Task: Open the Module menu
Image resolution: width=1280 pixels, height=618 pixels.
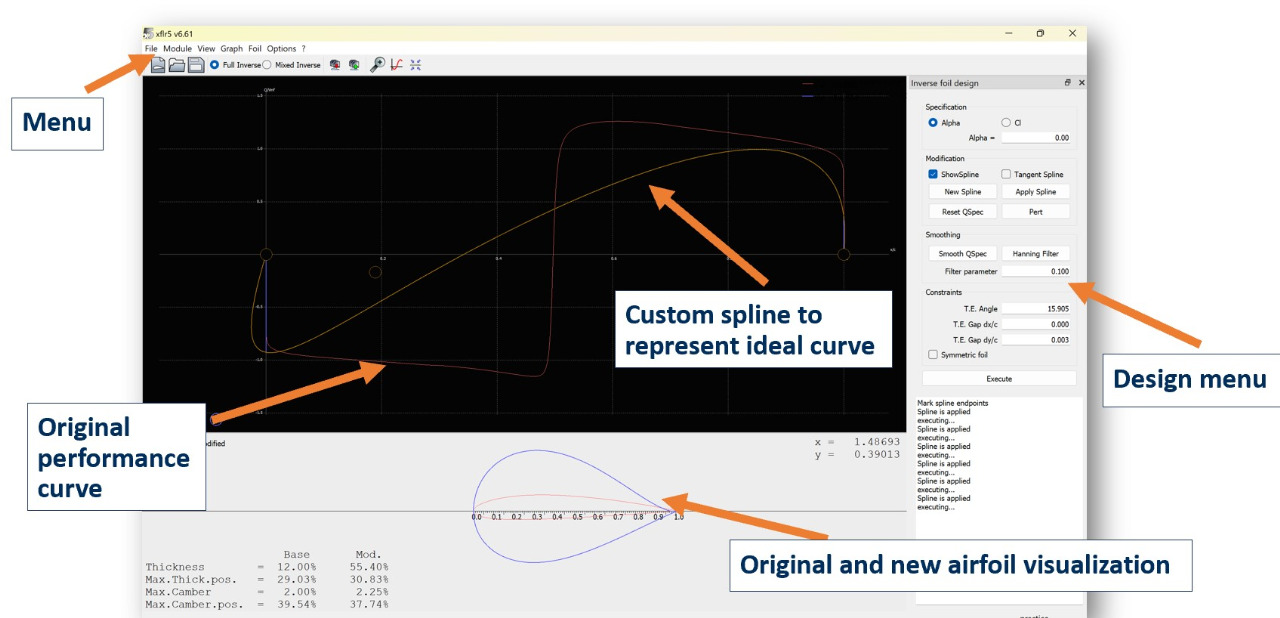Action: point(177,48)
